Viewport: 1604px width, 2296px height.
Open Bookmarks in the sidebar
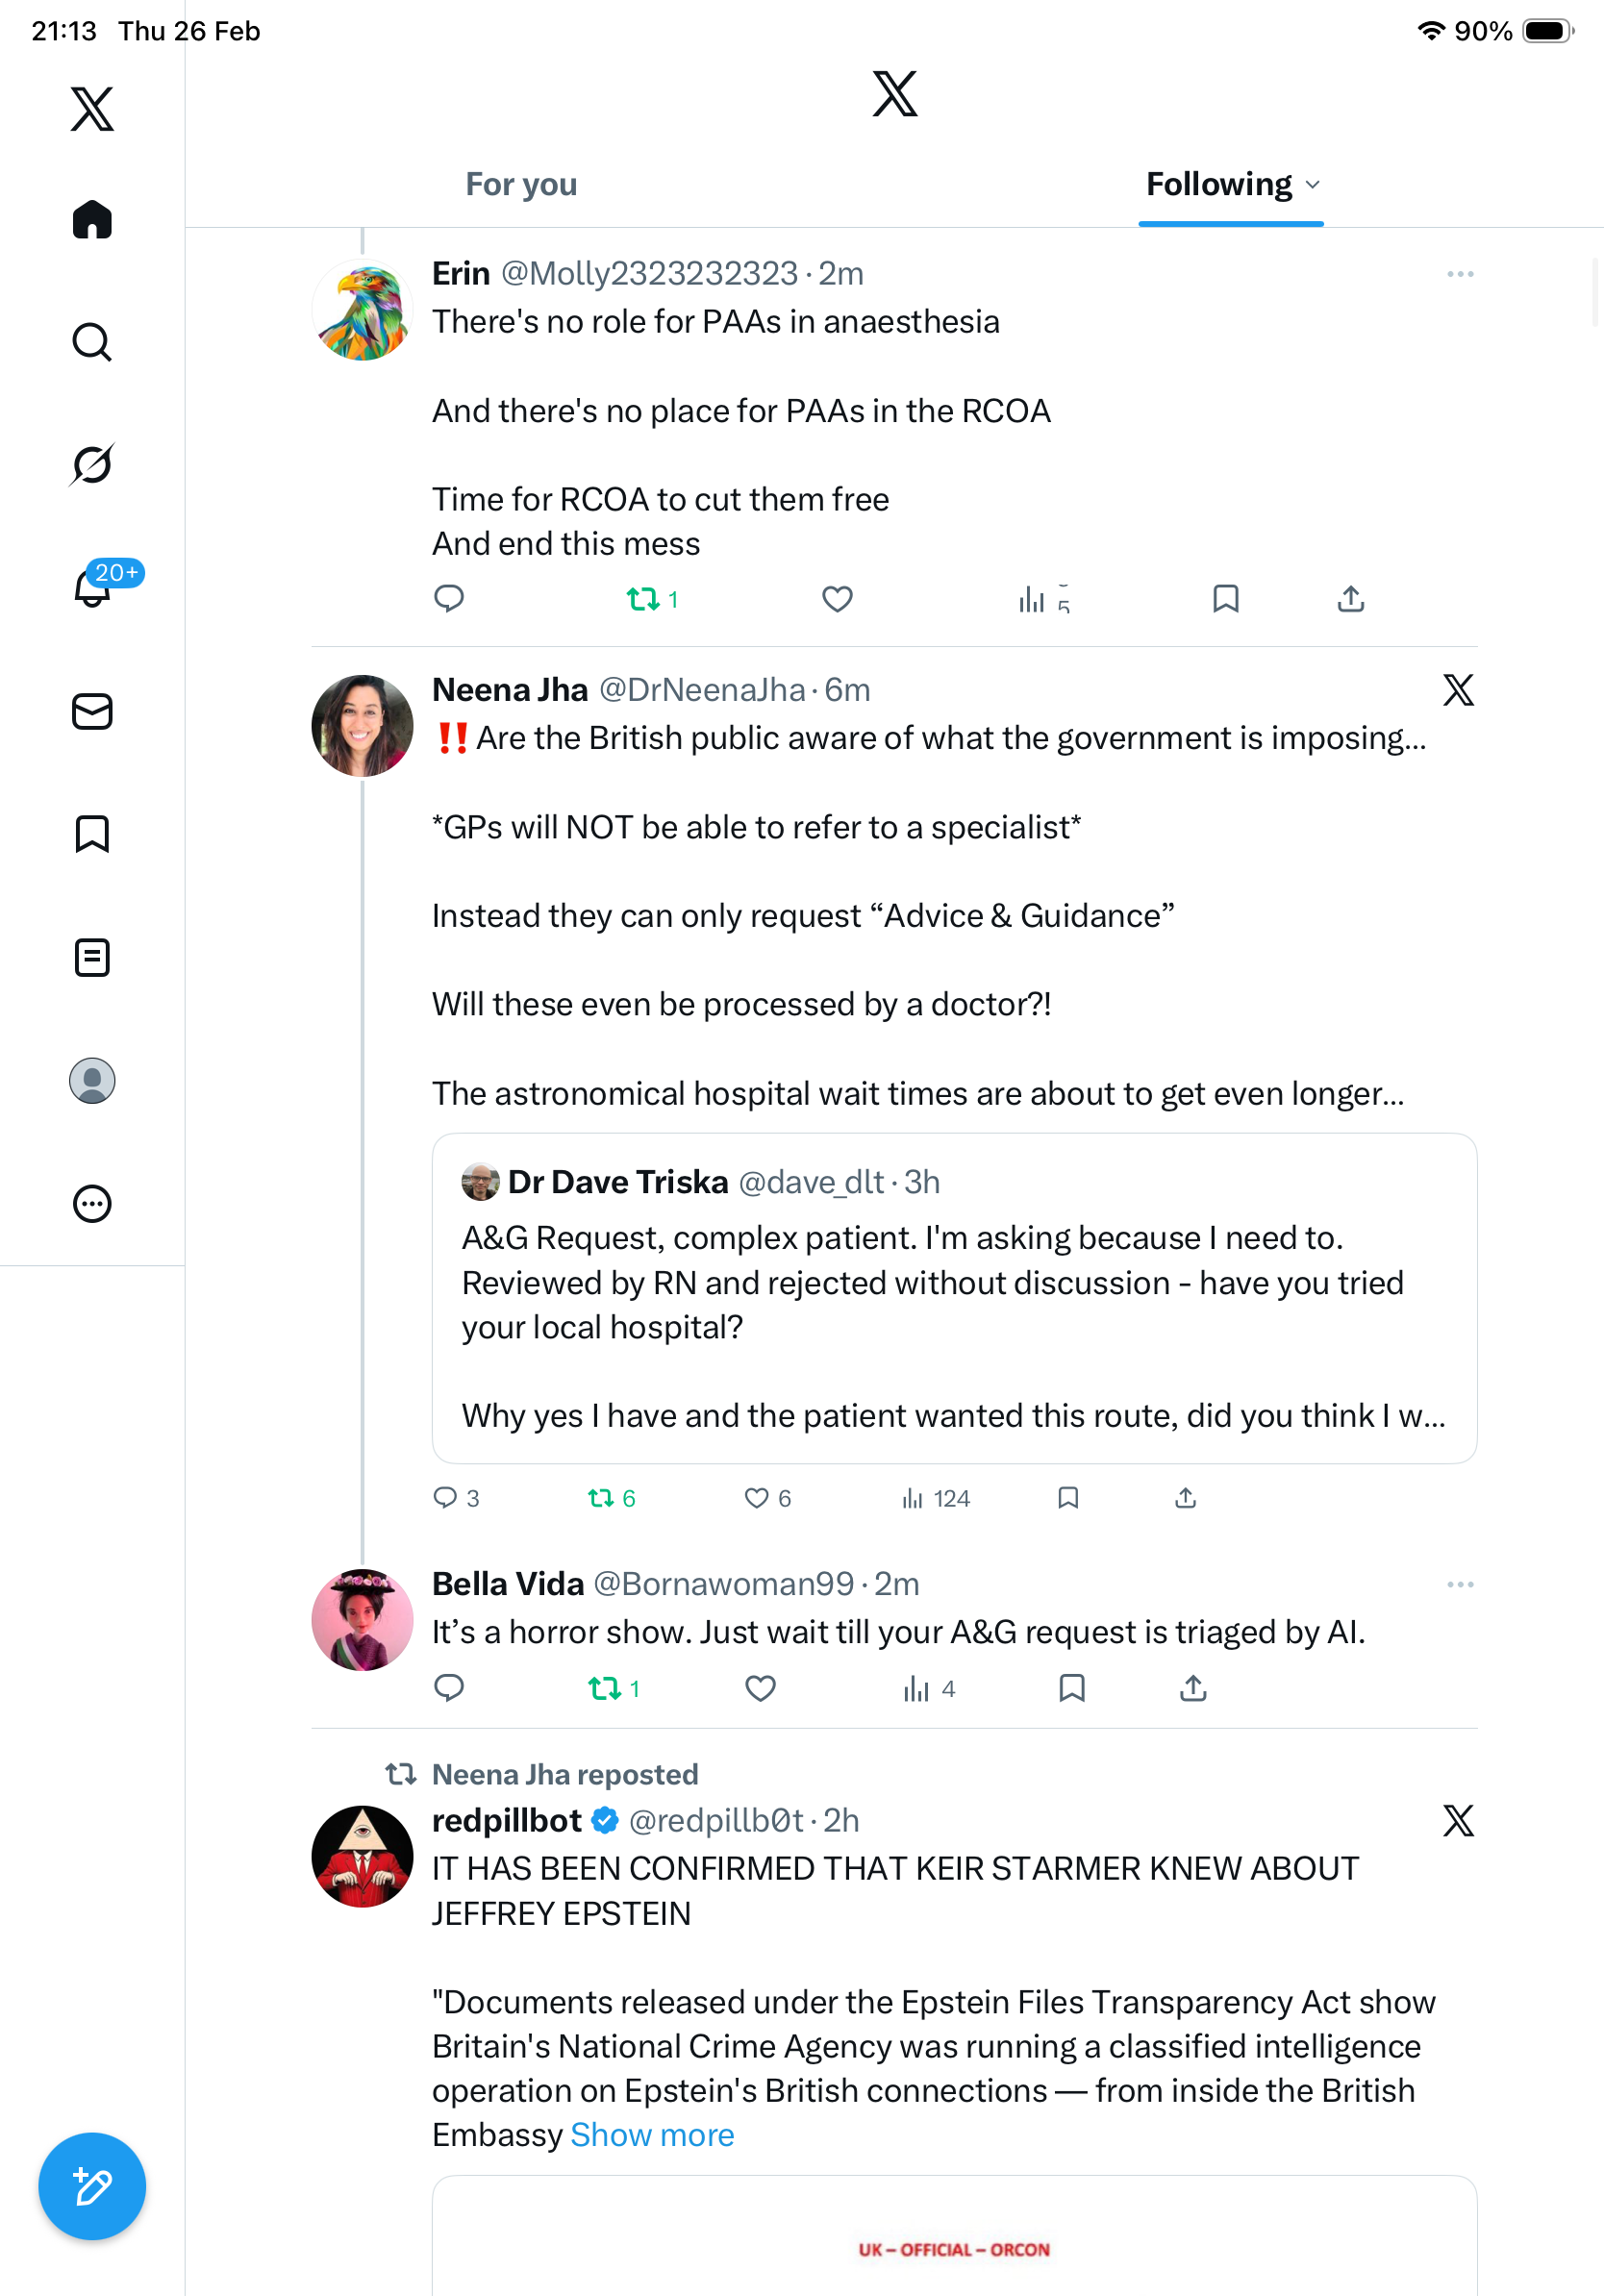(92, 834)
